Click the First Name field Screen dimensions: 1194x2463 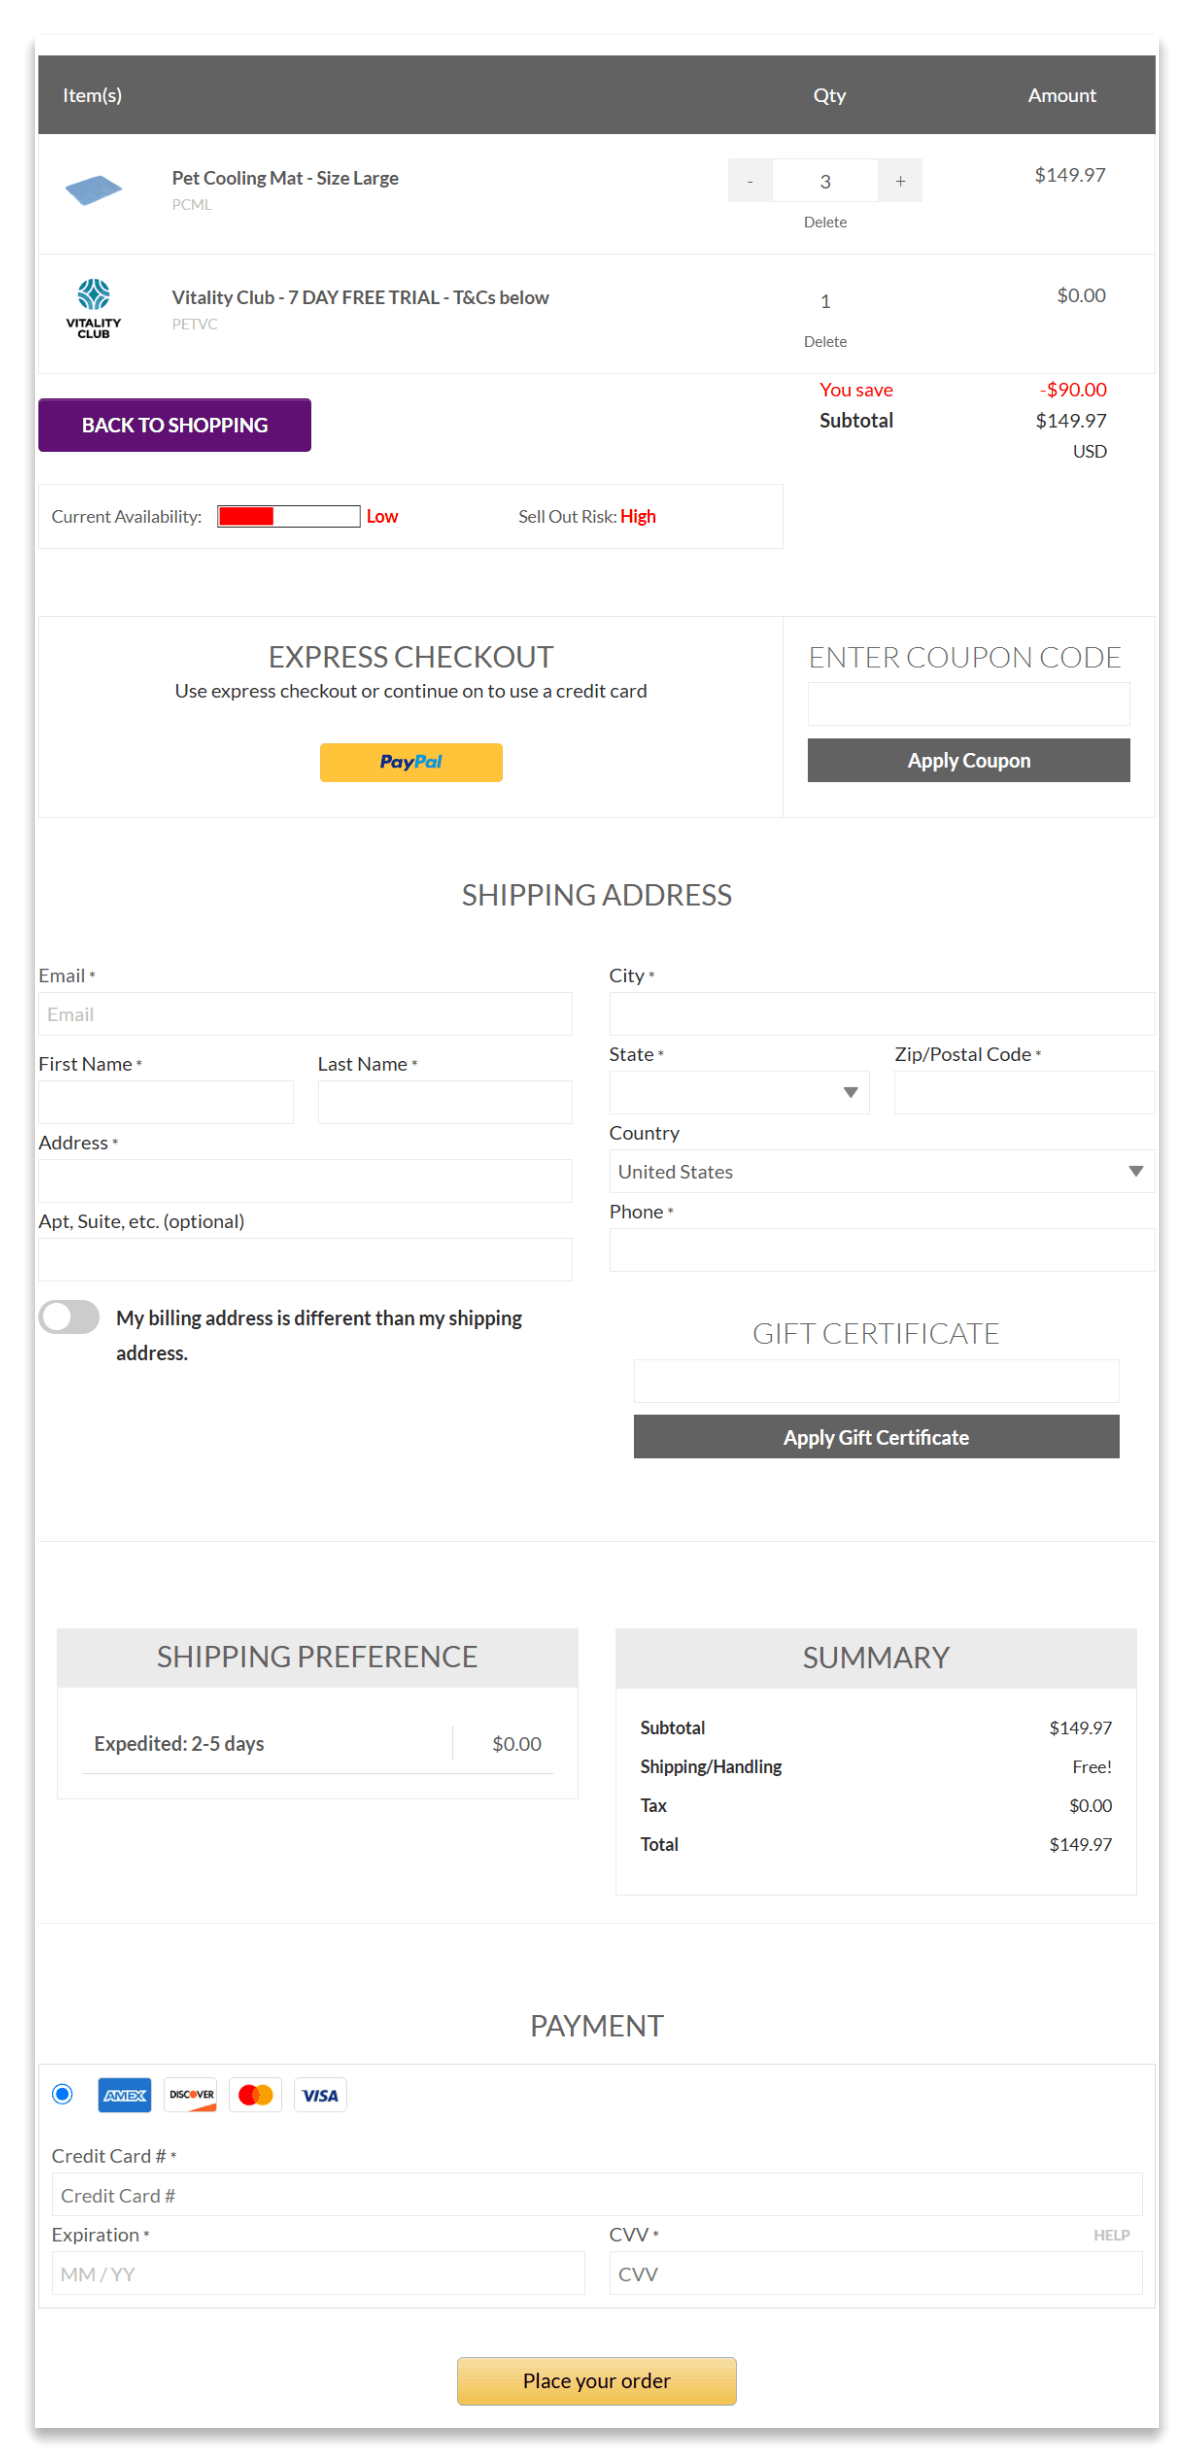(x=166, y=1102)
